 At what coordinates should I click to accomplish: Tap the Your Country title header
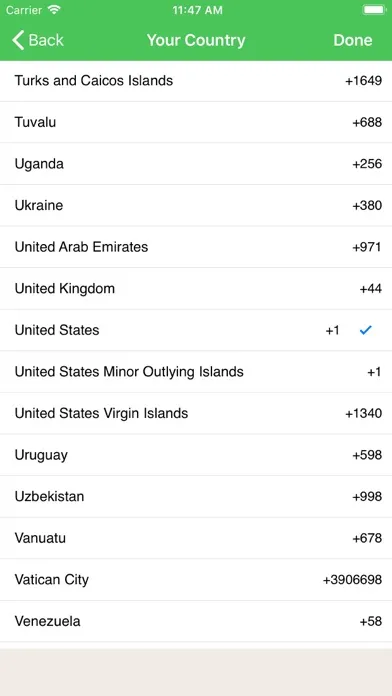pos(196,40)
